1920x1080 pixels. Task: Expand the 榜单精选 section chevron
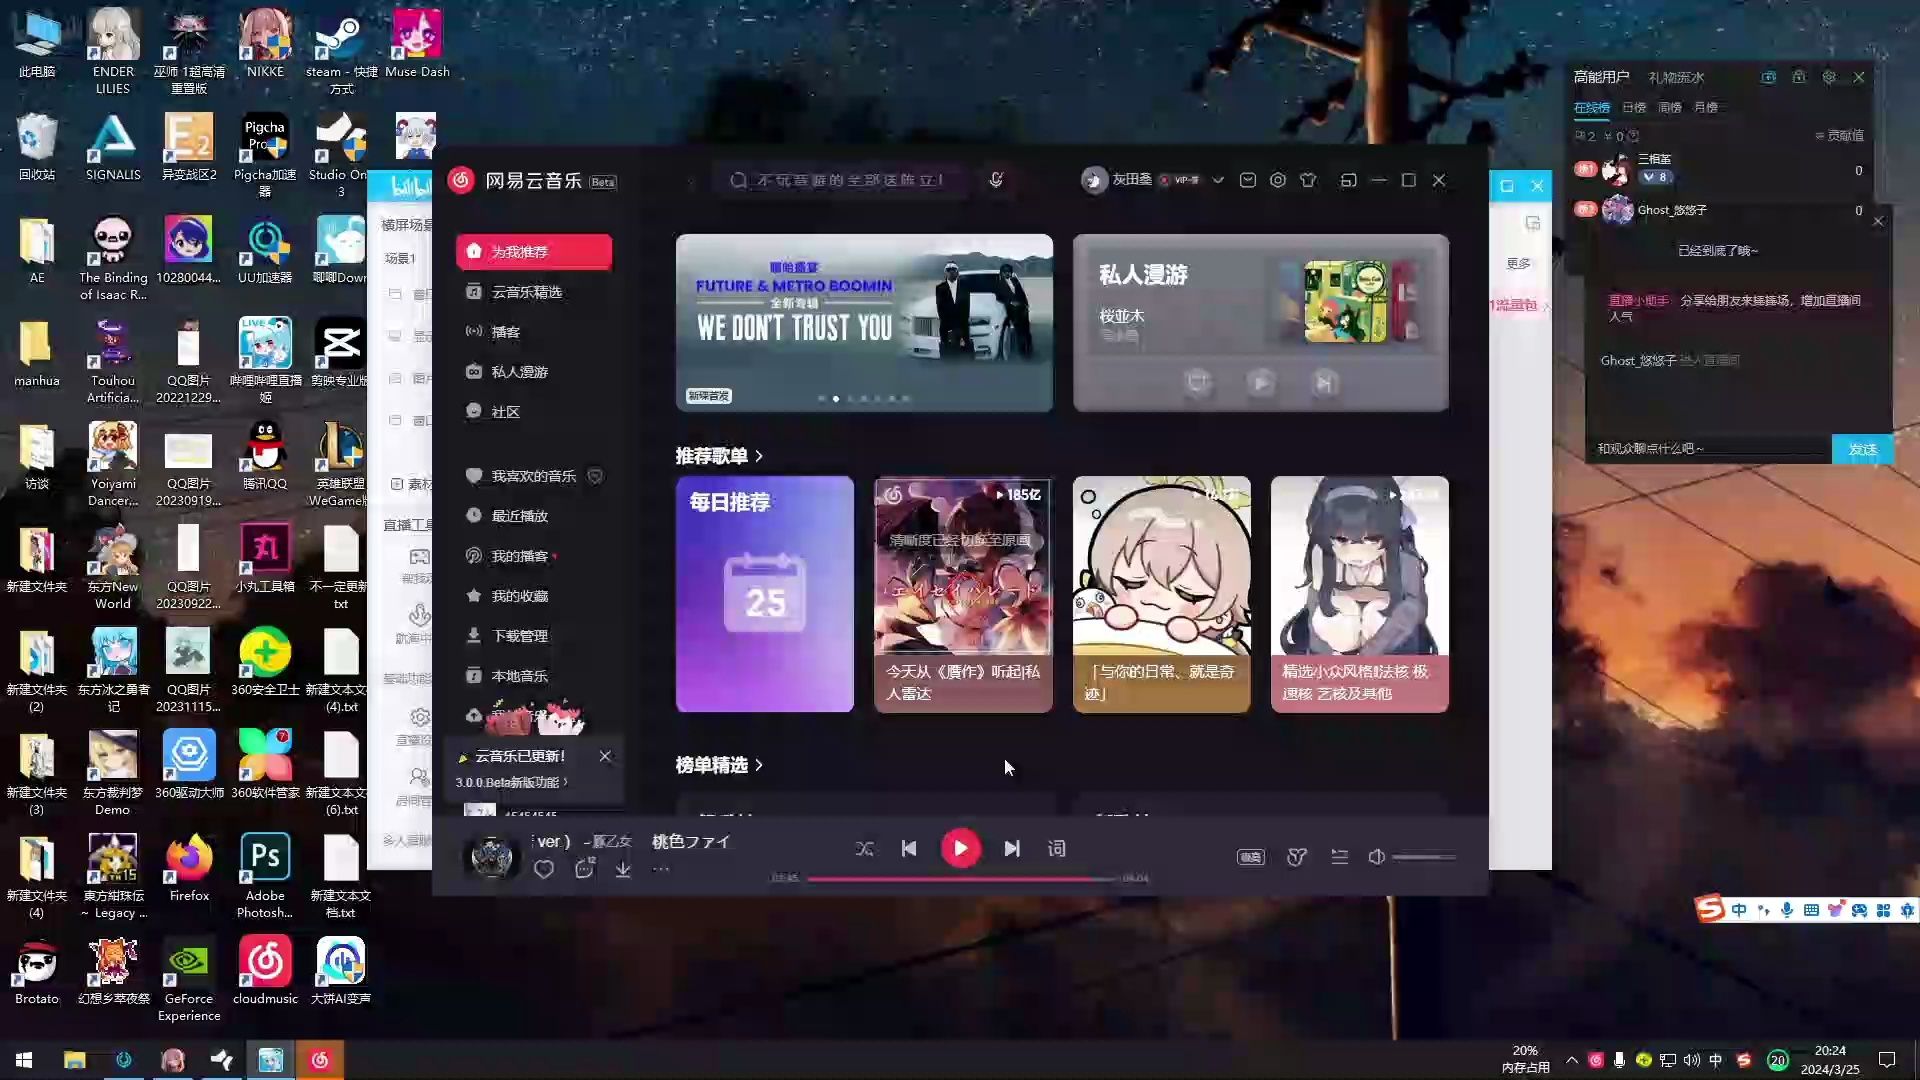pos(759,765)
